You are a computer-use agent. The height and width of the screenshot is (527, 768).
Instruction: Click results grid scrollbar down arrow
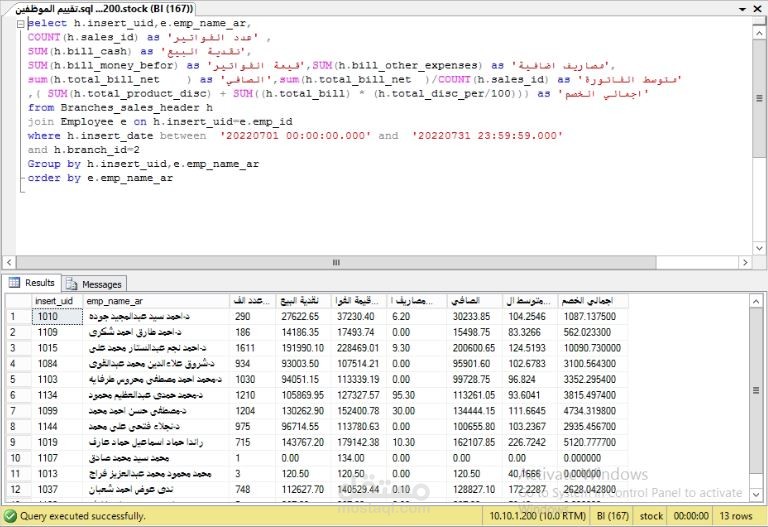(756, 495)
